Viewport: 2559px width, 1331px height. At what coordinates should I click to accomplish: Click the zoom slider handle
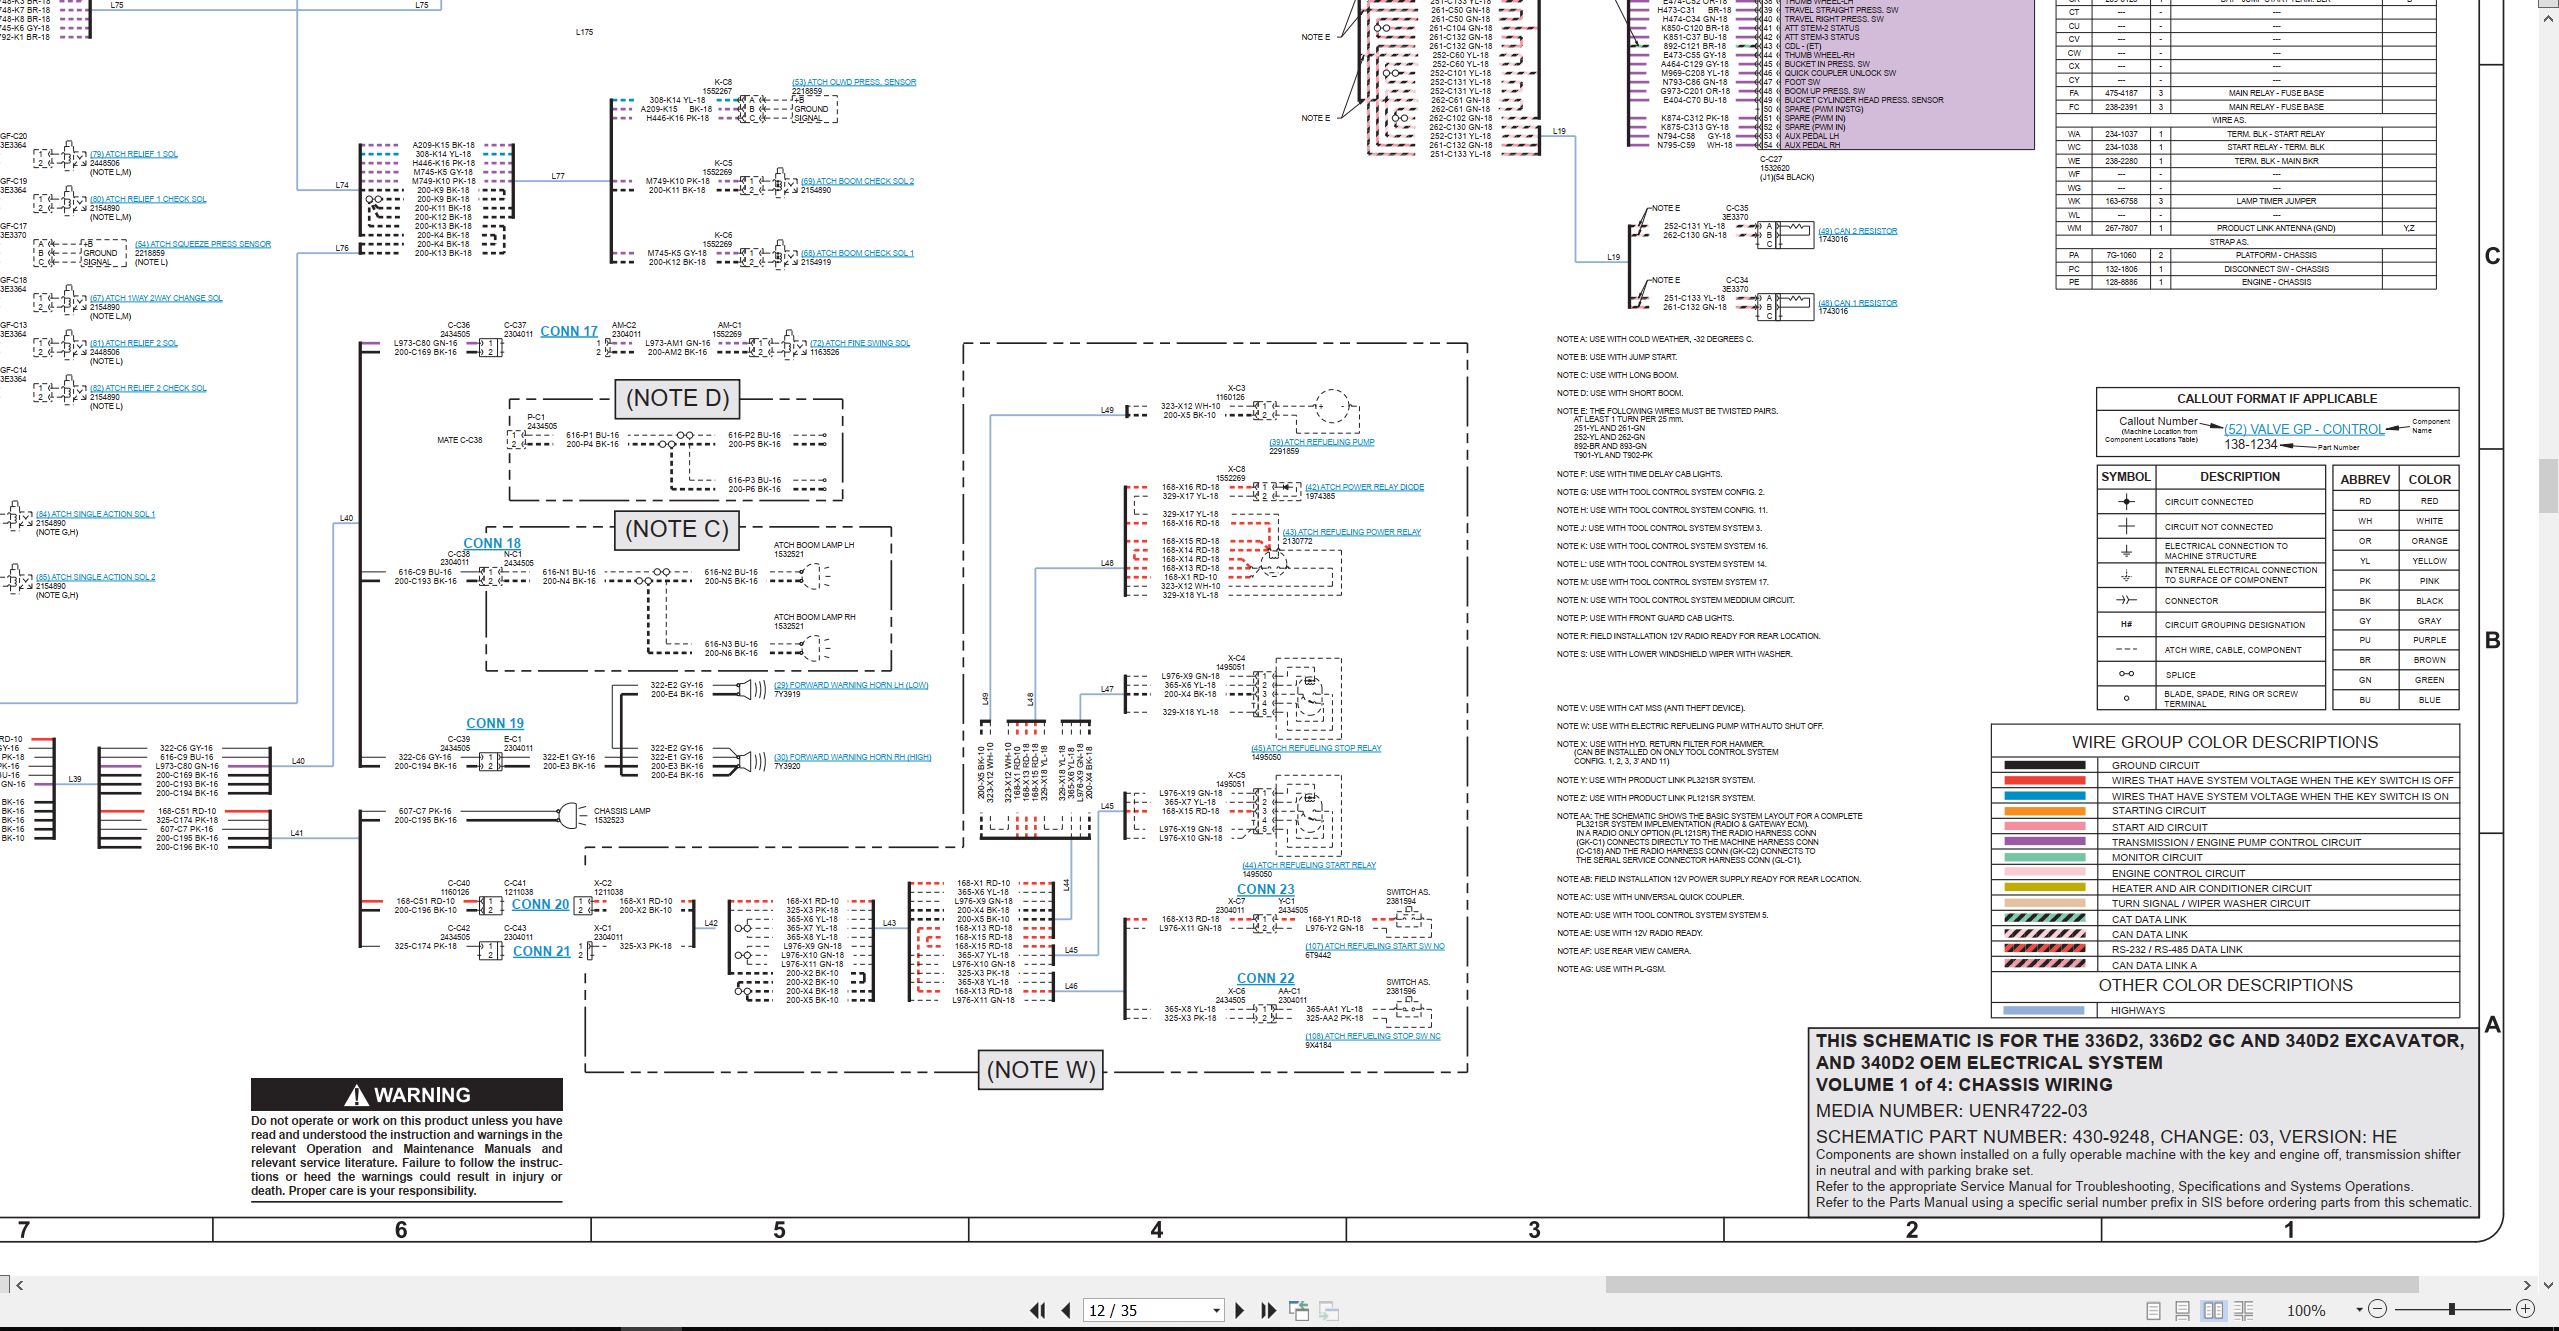[2452, 1309]
